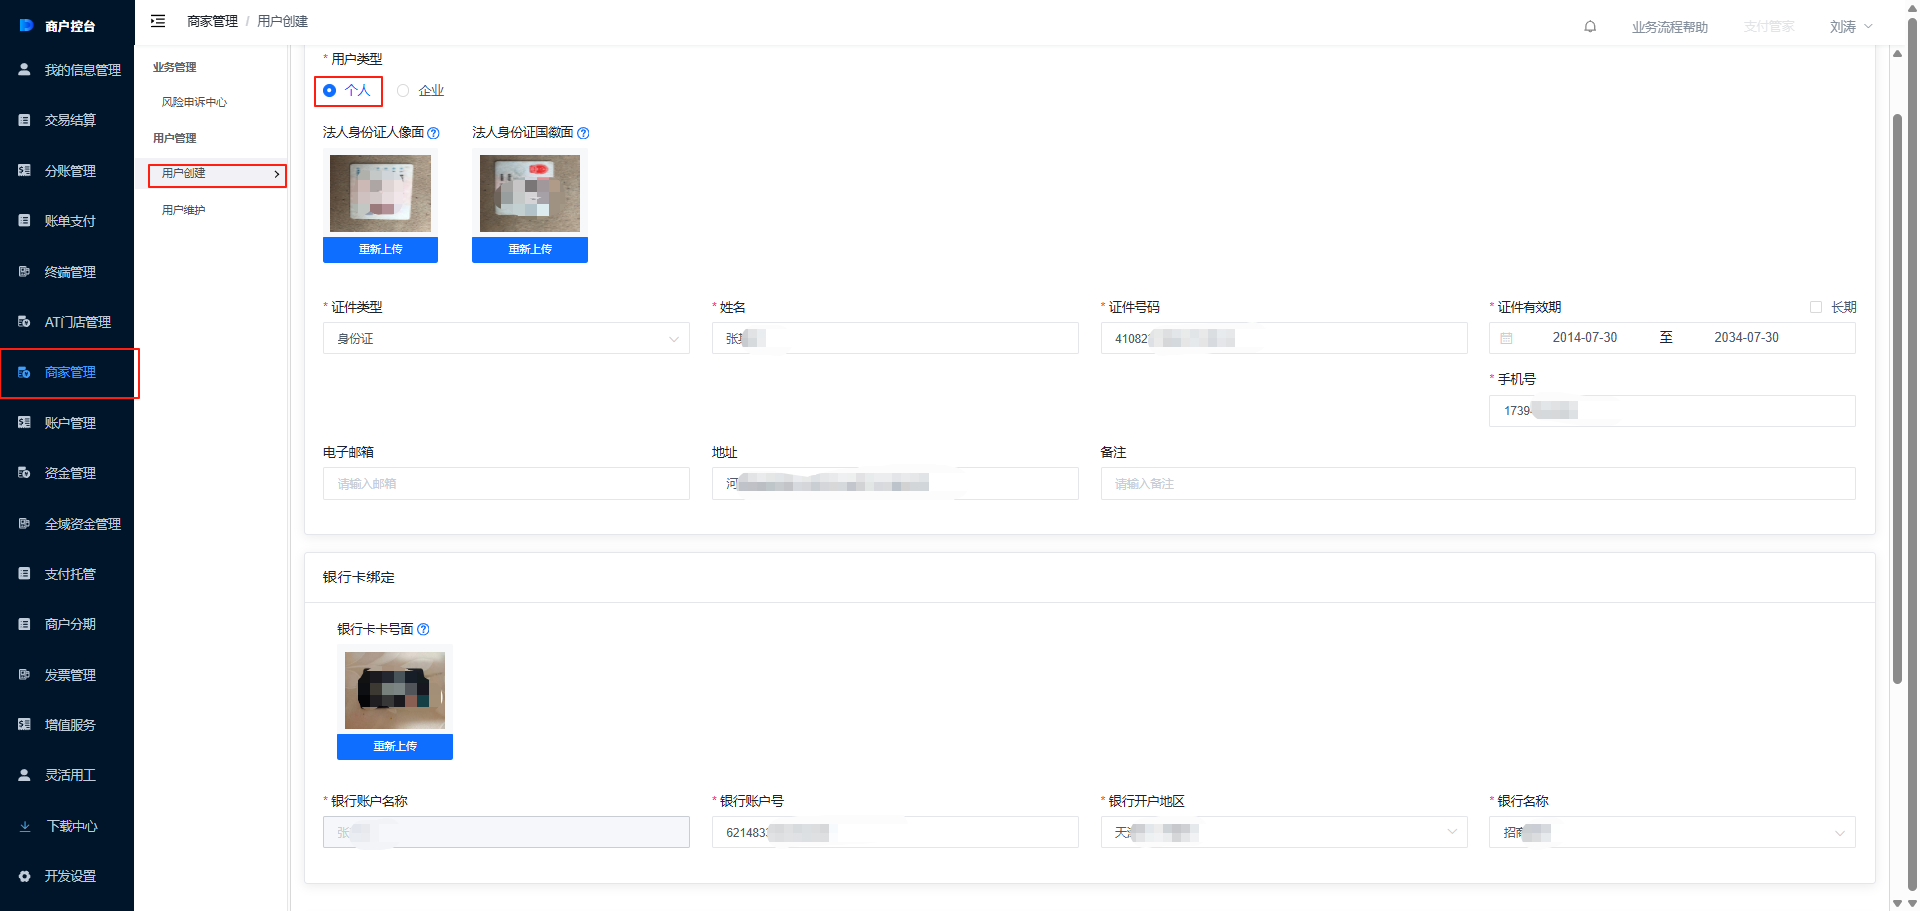Collapse the sidebar with the menu fold icon
This screenshot has height=911, width=1920.
[158, 21]
